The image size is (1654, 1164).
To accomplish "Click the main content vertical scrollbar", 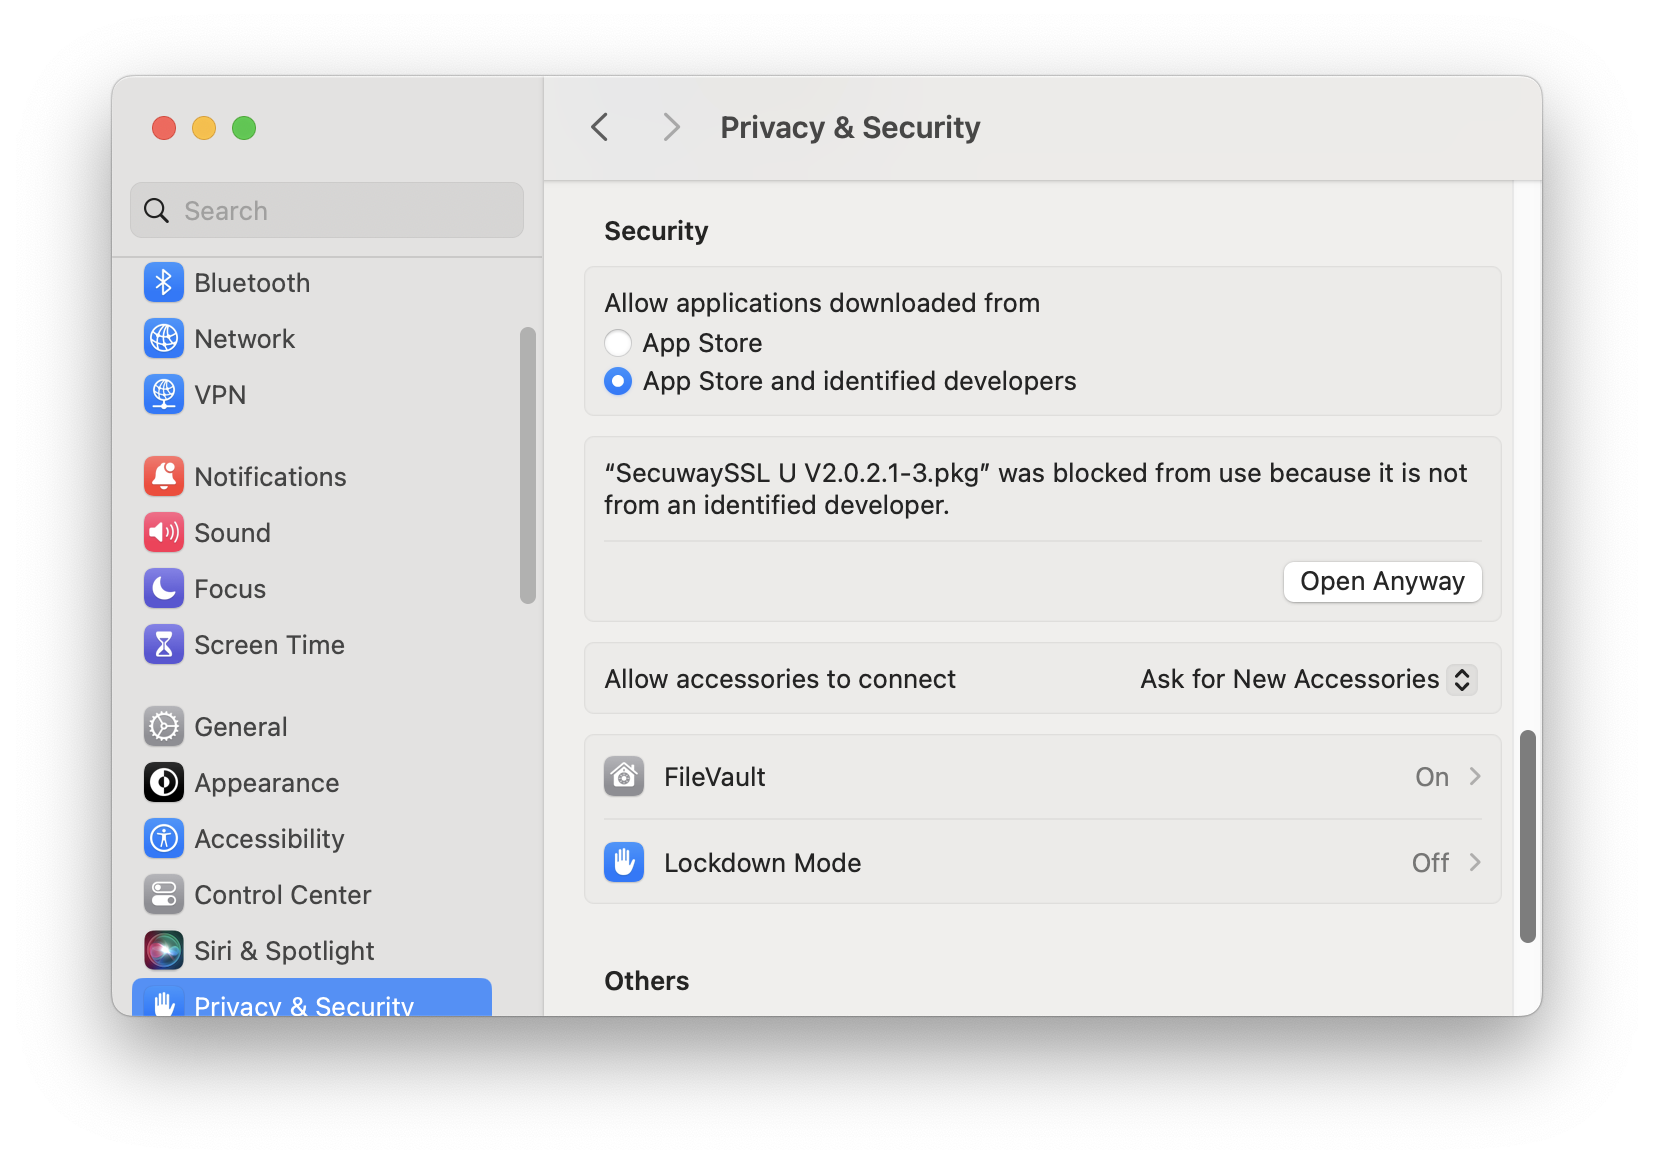I will [1527, 836].
